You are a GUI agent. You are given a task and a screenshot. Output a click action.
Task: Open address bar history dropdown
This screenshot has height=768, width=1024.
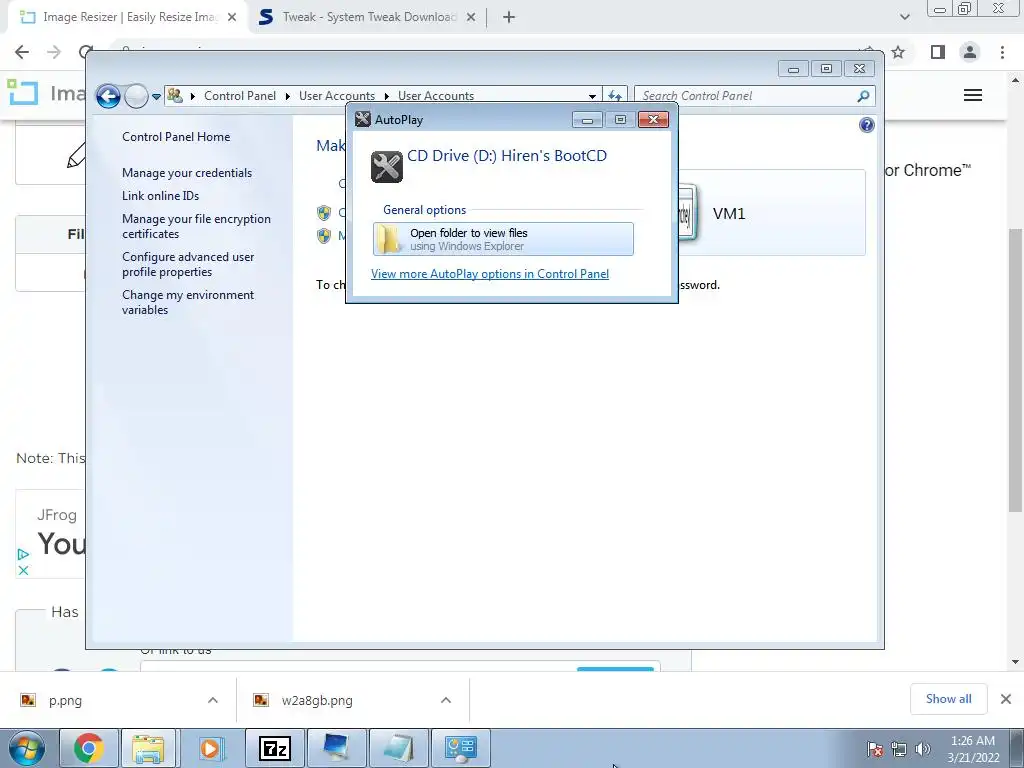tap(592, 96)
